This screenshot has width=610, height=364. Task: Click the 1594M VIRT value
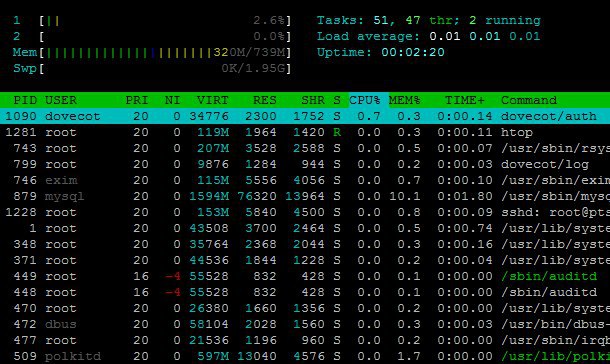[x=209, y=196]
